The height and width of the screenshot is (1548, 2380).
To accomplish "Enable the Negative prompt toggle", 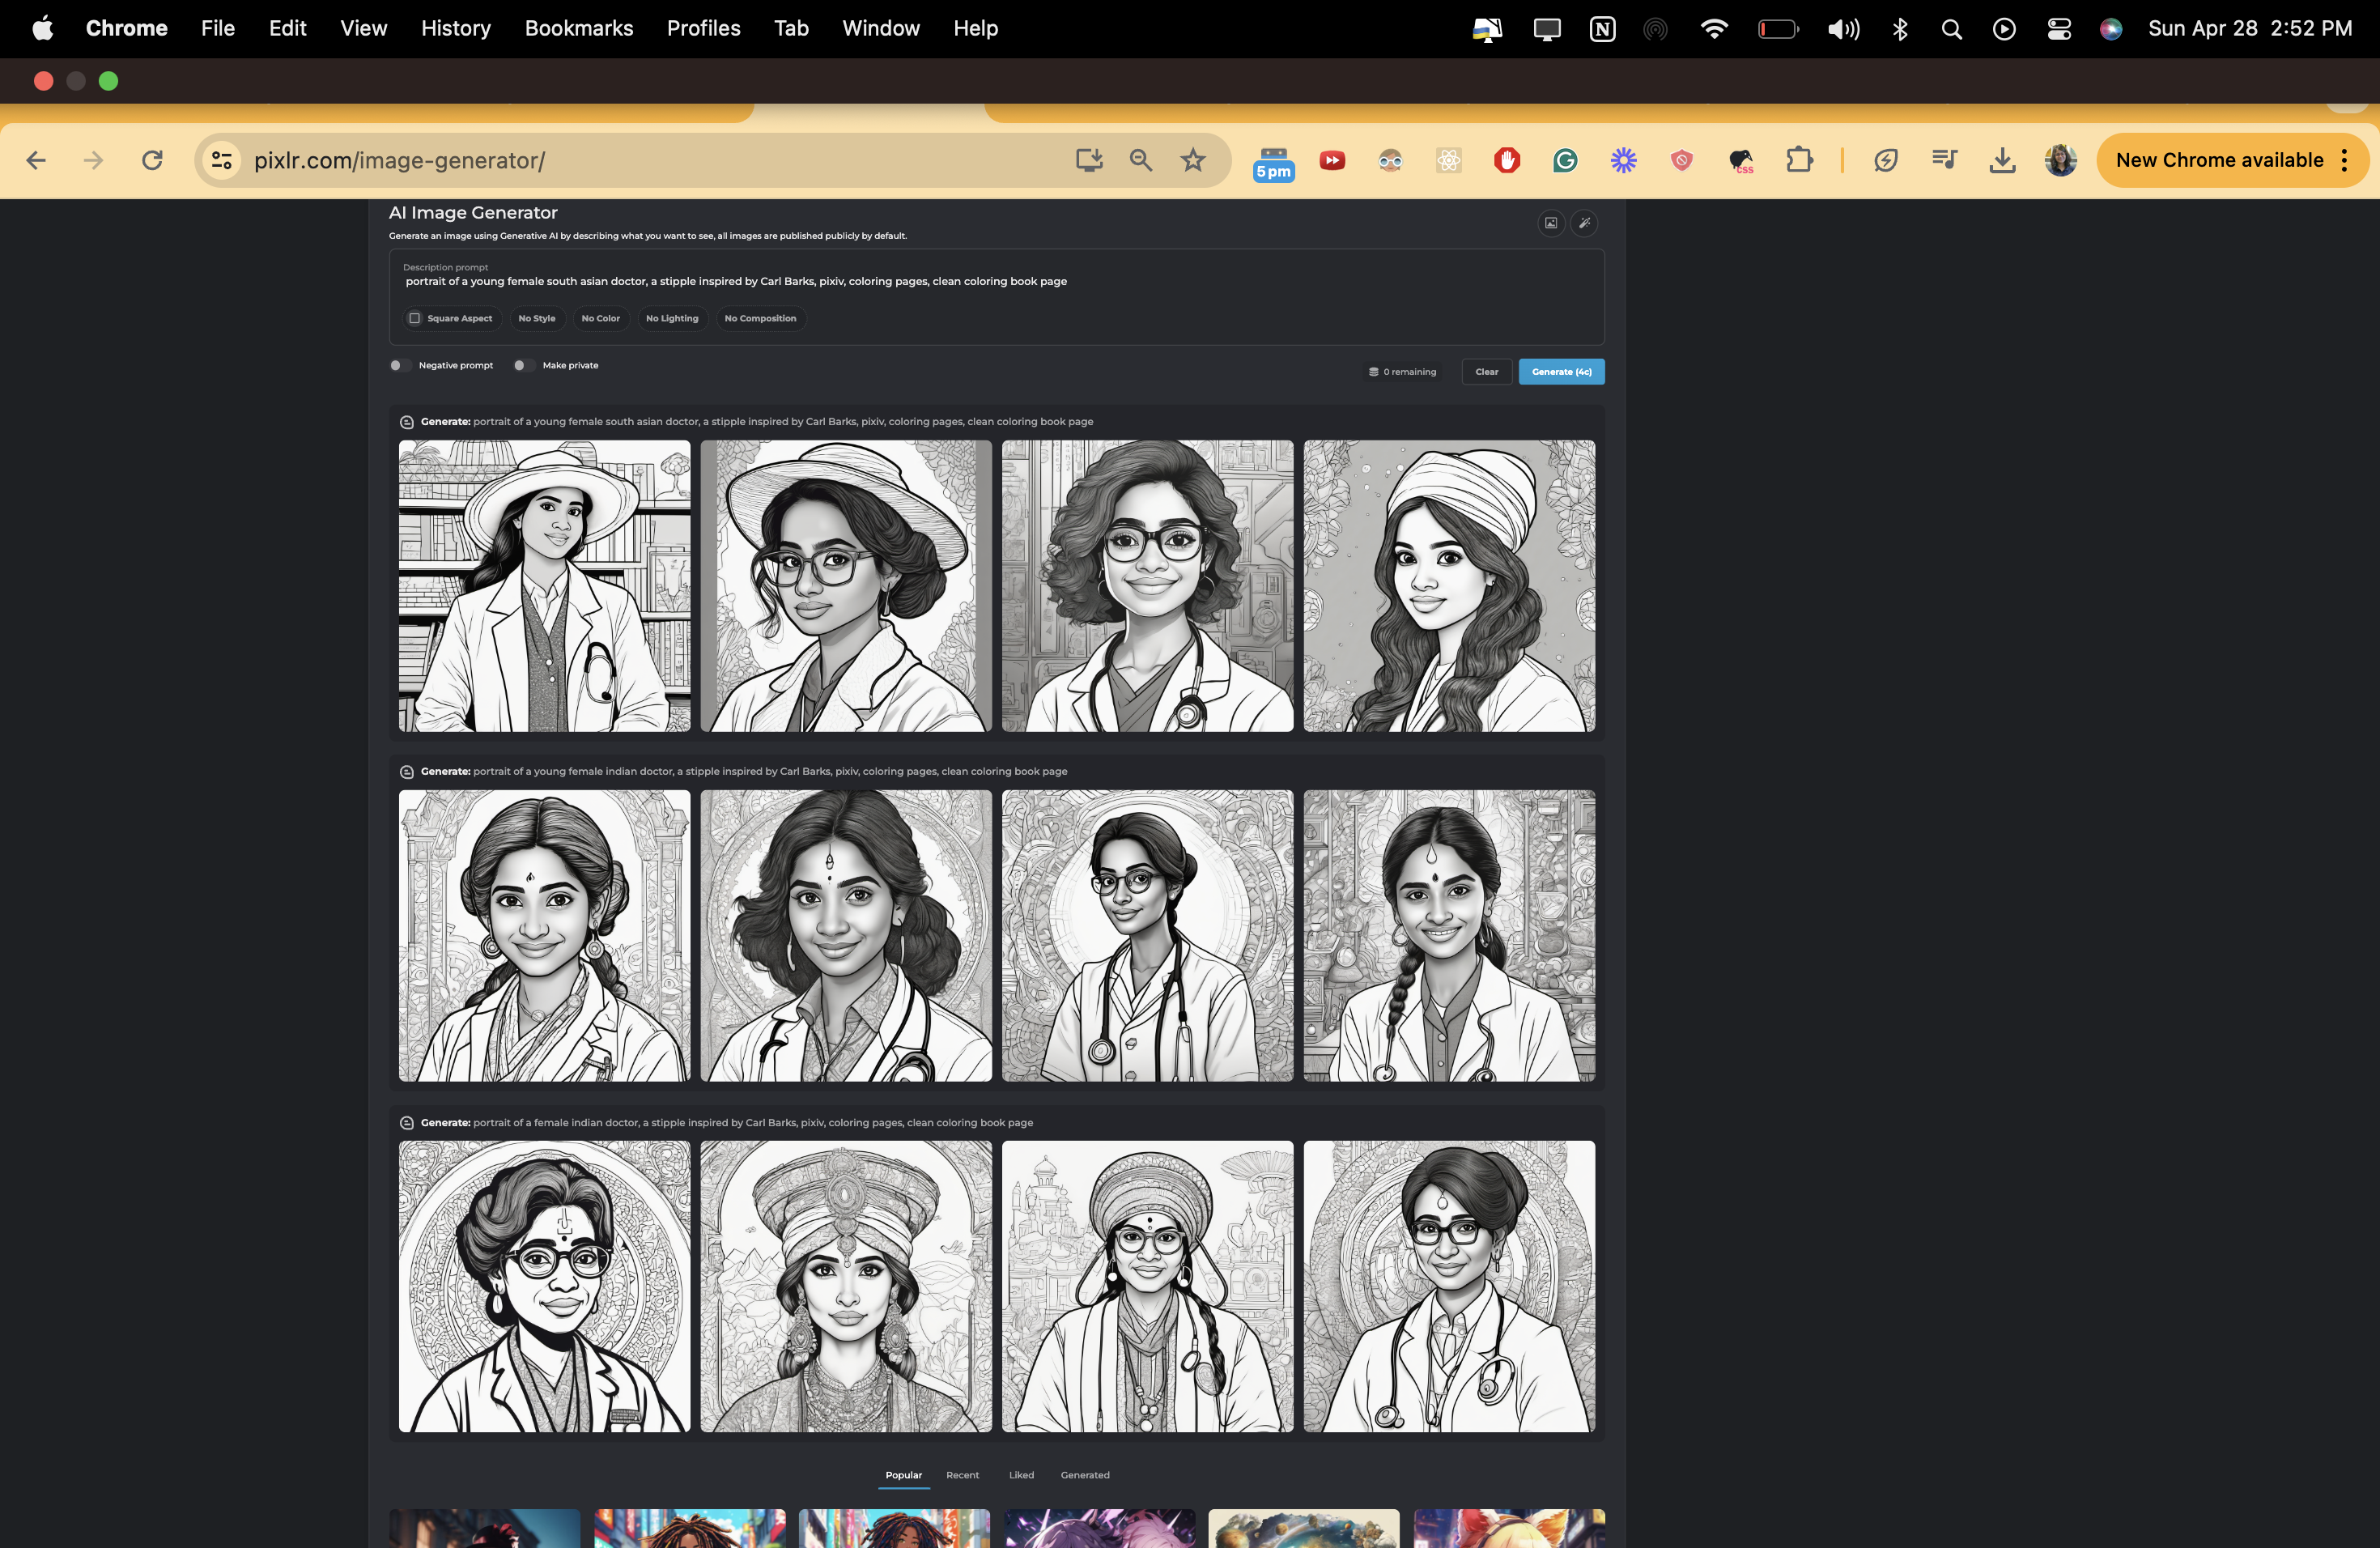I will click(x=399, y=365).
